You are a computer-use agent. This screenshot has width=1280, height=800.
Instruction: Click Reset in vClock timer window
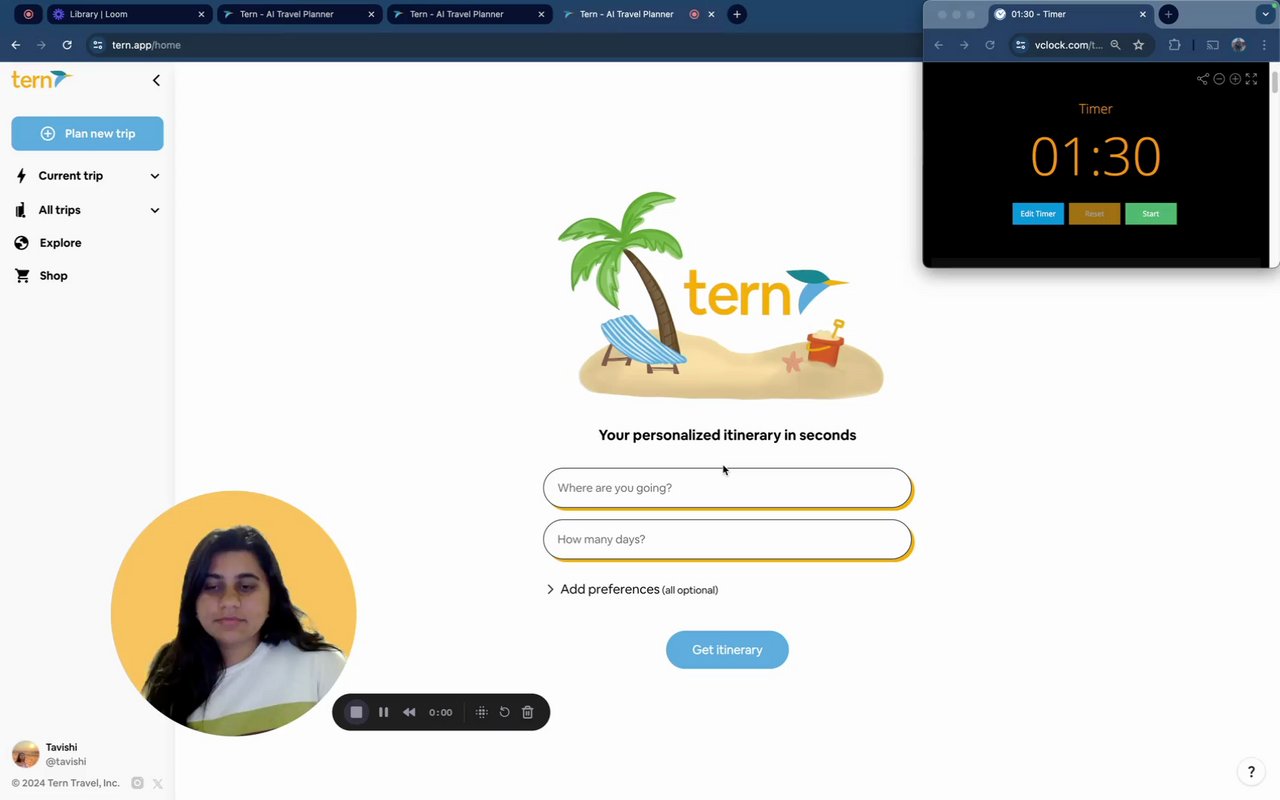1094,214
